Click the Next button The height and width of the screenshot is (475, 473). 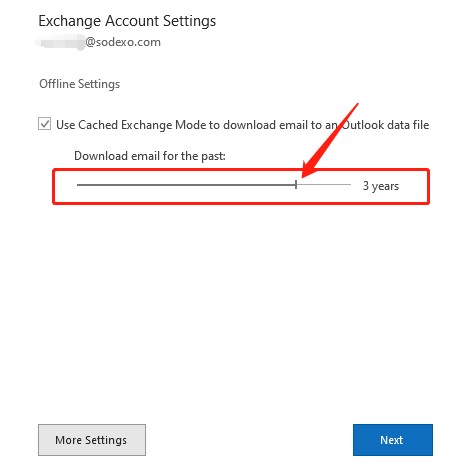tap(393, 440)
